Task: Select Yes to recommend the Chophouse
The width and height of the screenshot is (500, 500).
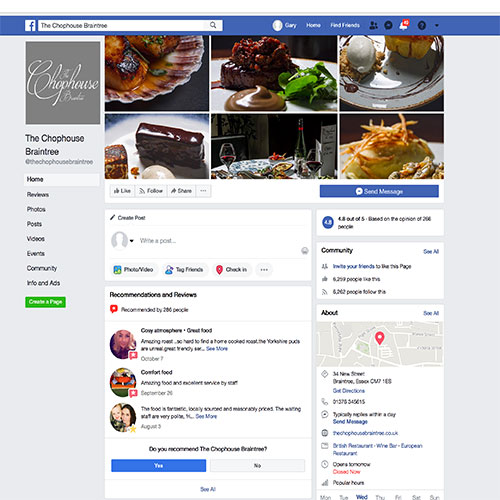Action: (x=158, y=465)
